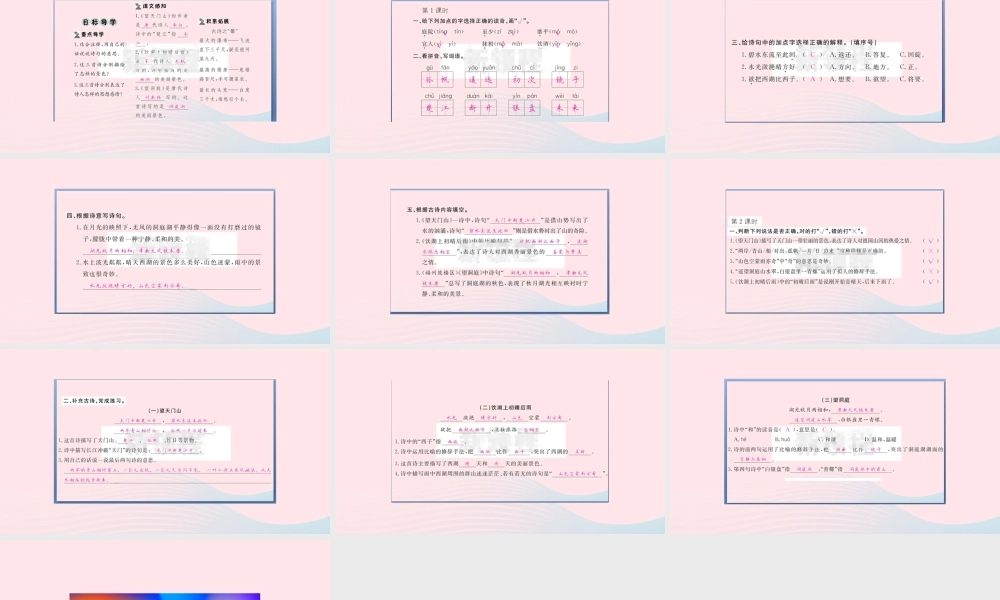The image size is (1000, 600).
Task: Select the (二)饮湖上初晴后雨 slide
Action: pyautogui.click(x=500, y=441)
